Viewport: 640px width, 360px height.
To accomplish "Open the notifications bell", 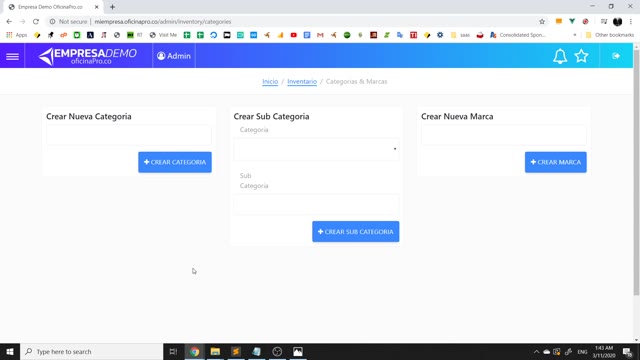I will point(560,56).
